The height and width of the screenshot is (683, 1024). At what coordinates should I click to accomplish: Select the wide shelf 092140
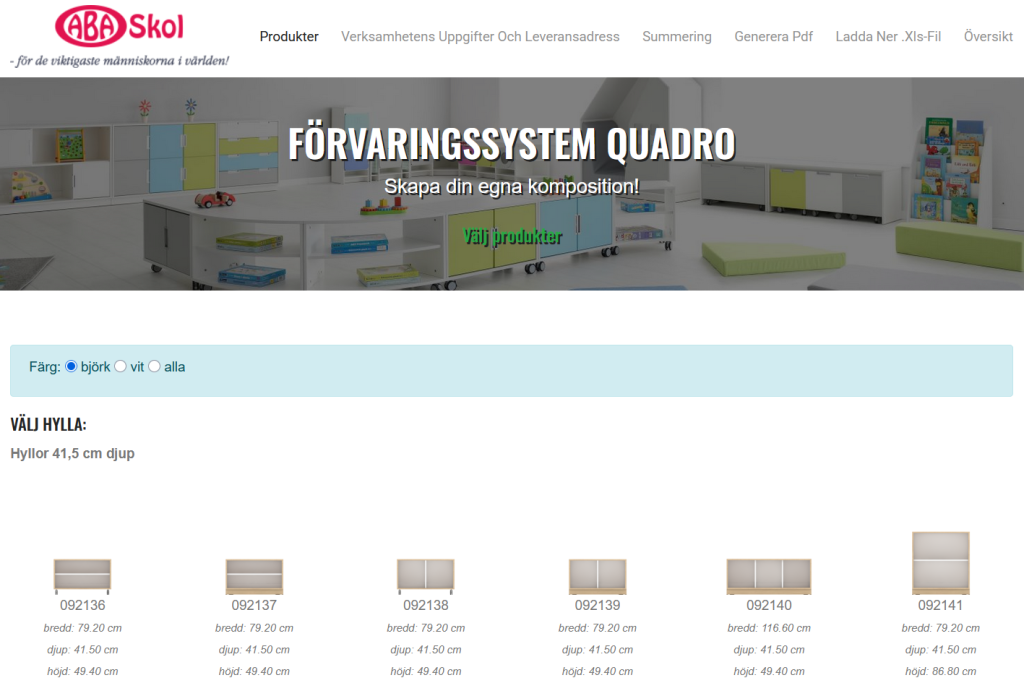[769, 577]
